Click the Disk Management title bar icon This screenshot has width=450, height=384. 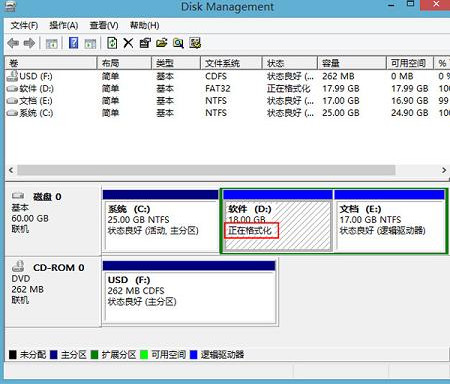(x=10, y=6)
